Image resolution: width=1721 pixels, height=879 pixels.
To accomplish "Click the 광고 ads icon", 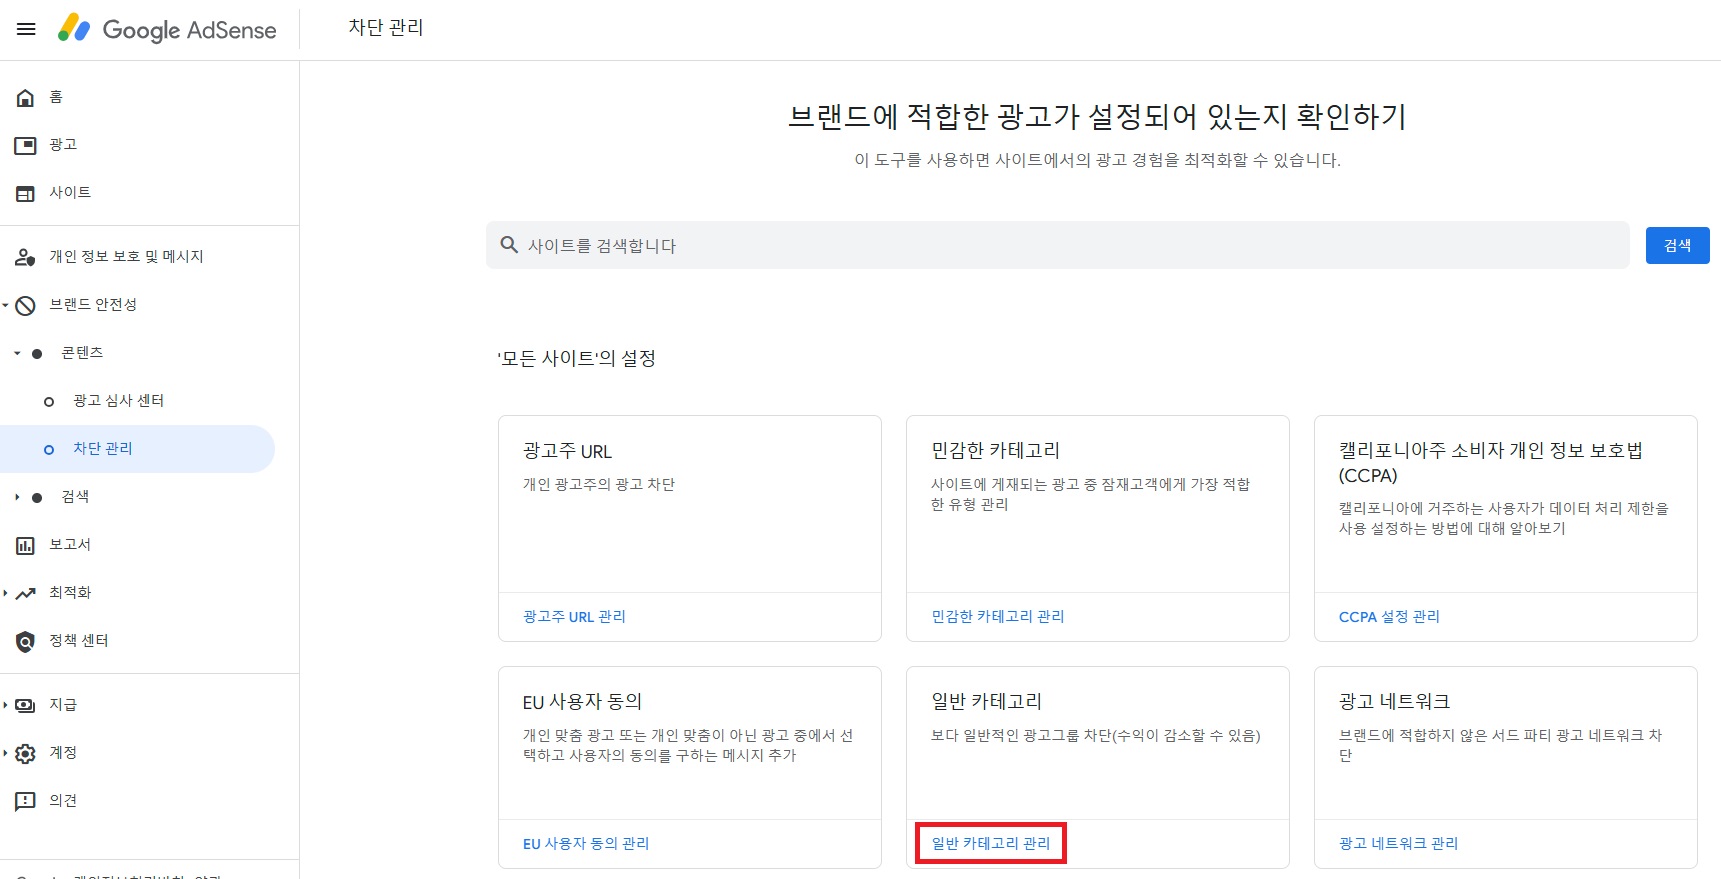I will [x=25, y=145].
